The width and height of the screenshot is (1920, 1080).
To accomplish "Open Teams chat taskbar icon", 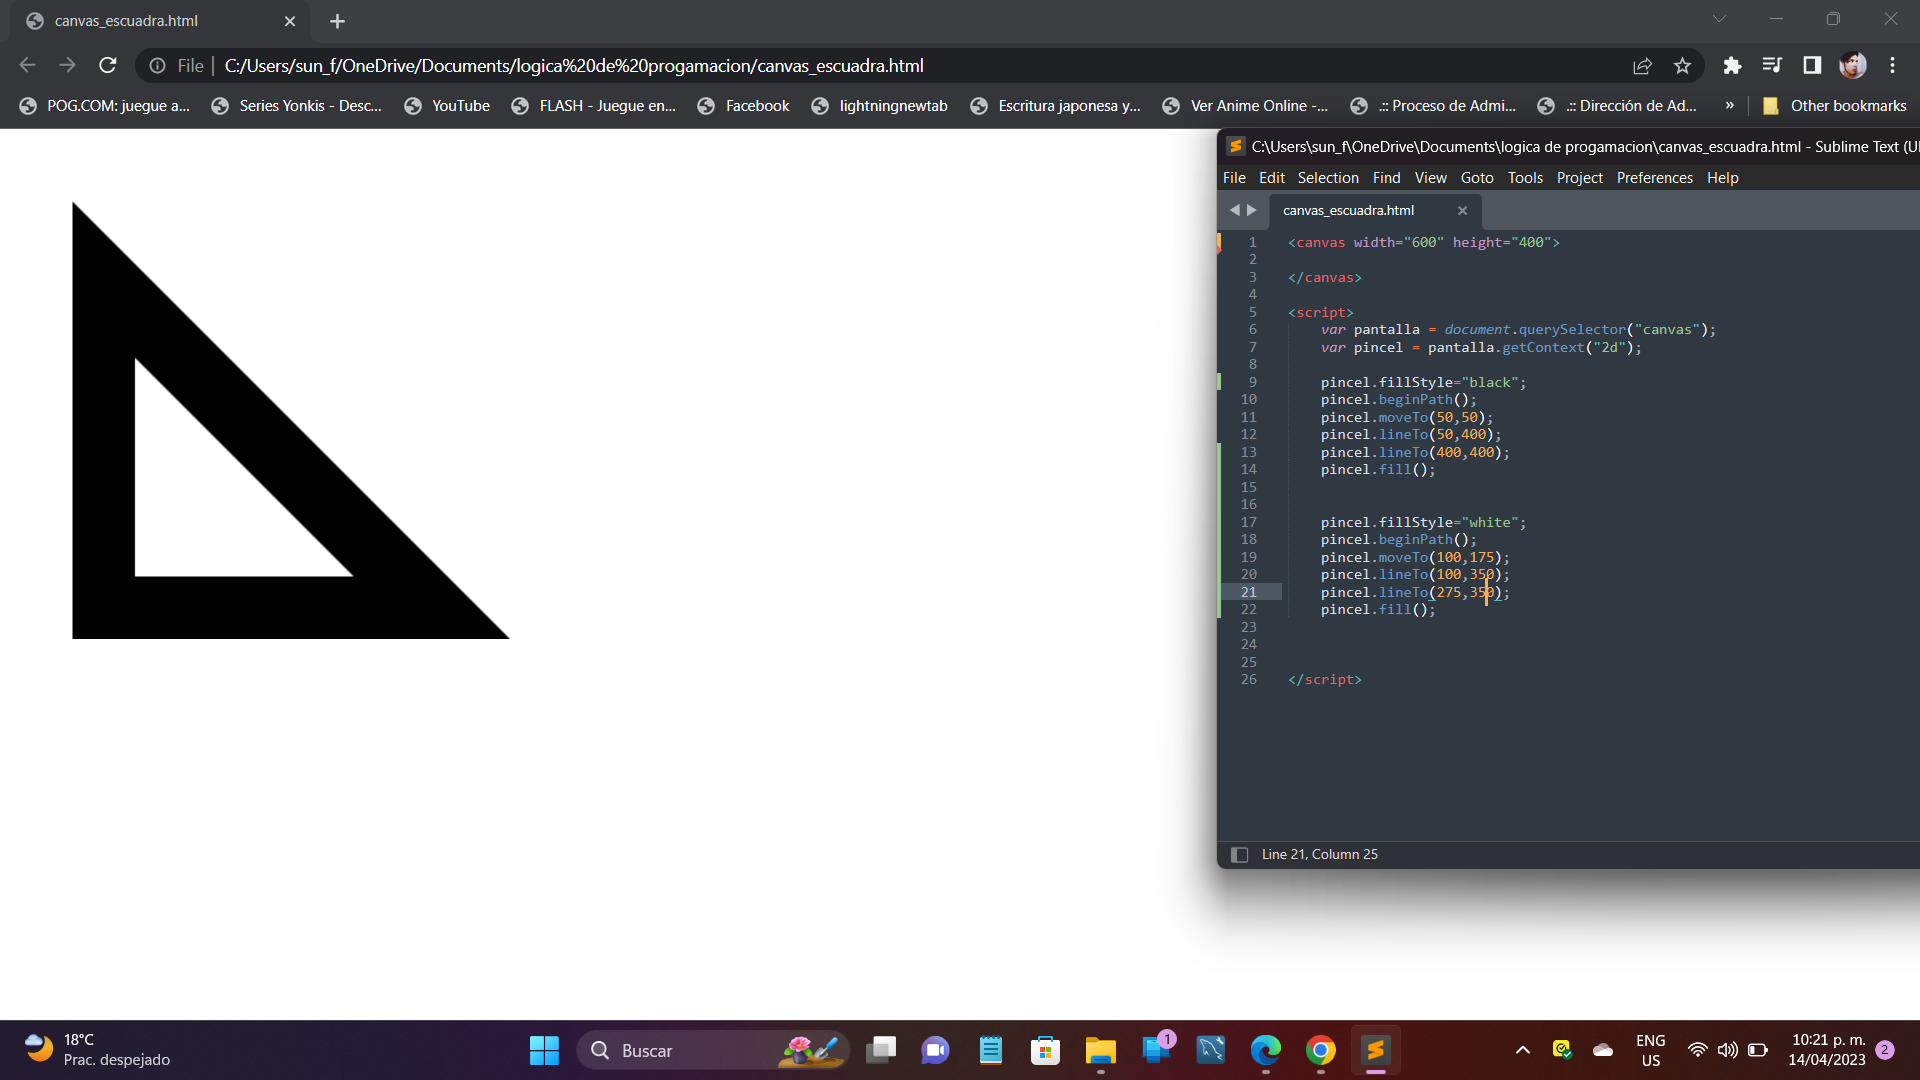I will coord(935,1050).
